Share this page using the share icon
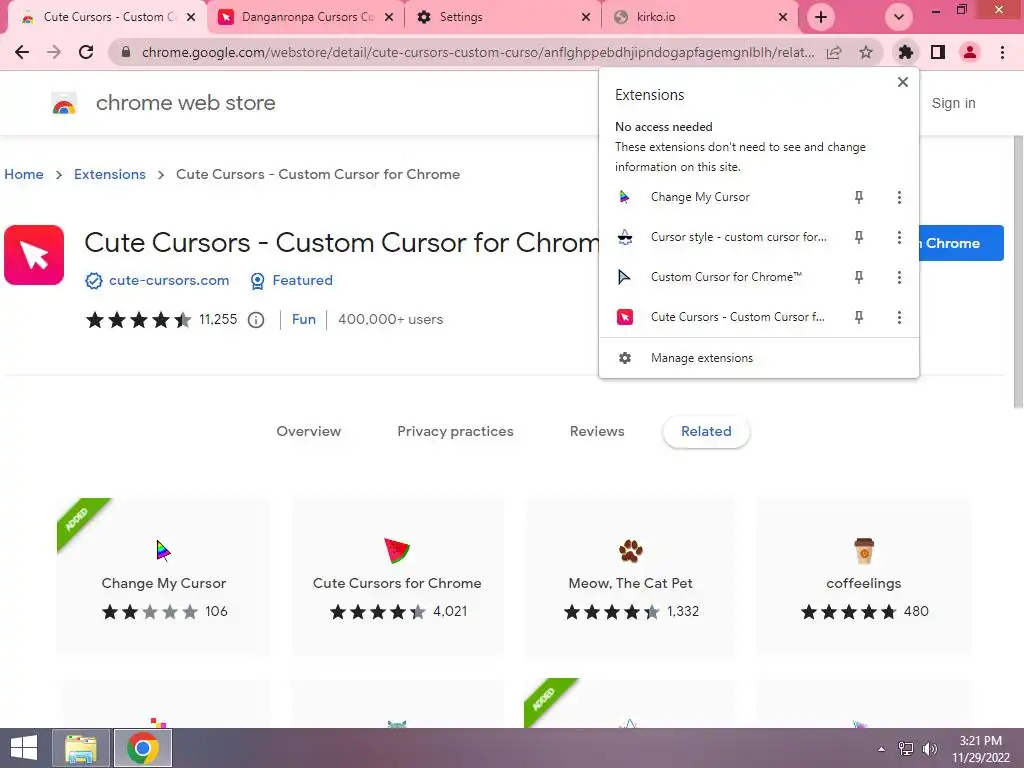1024x768 pixels. coord(834,52)
